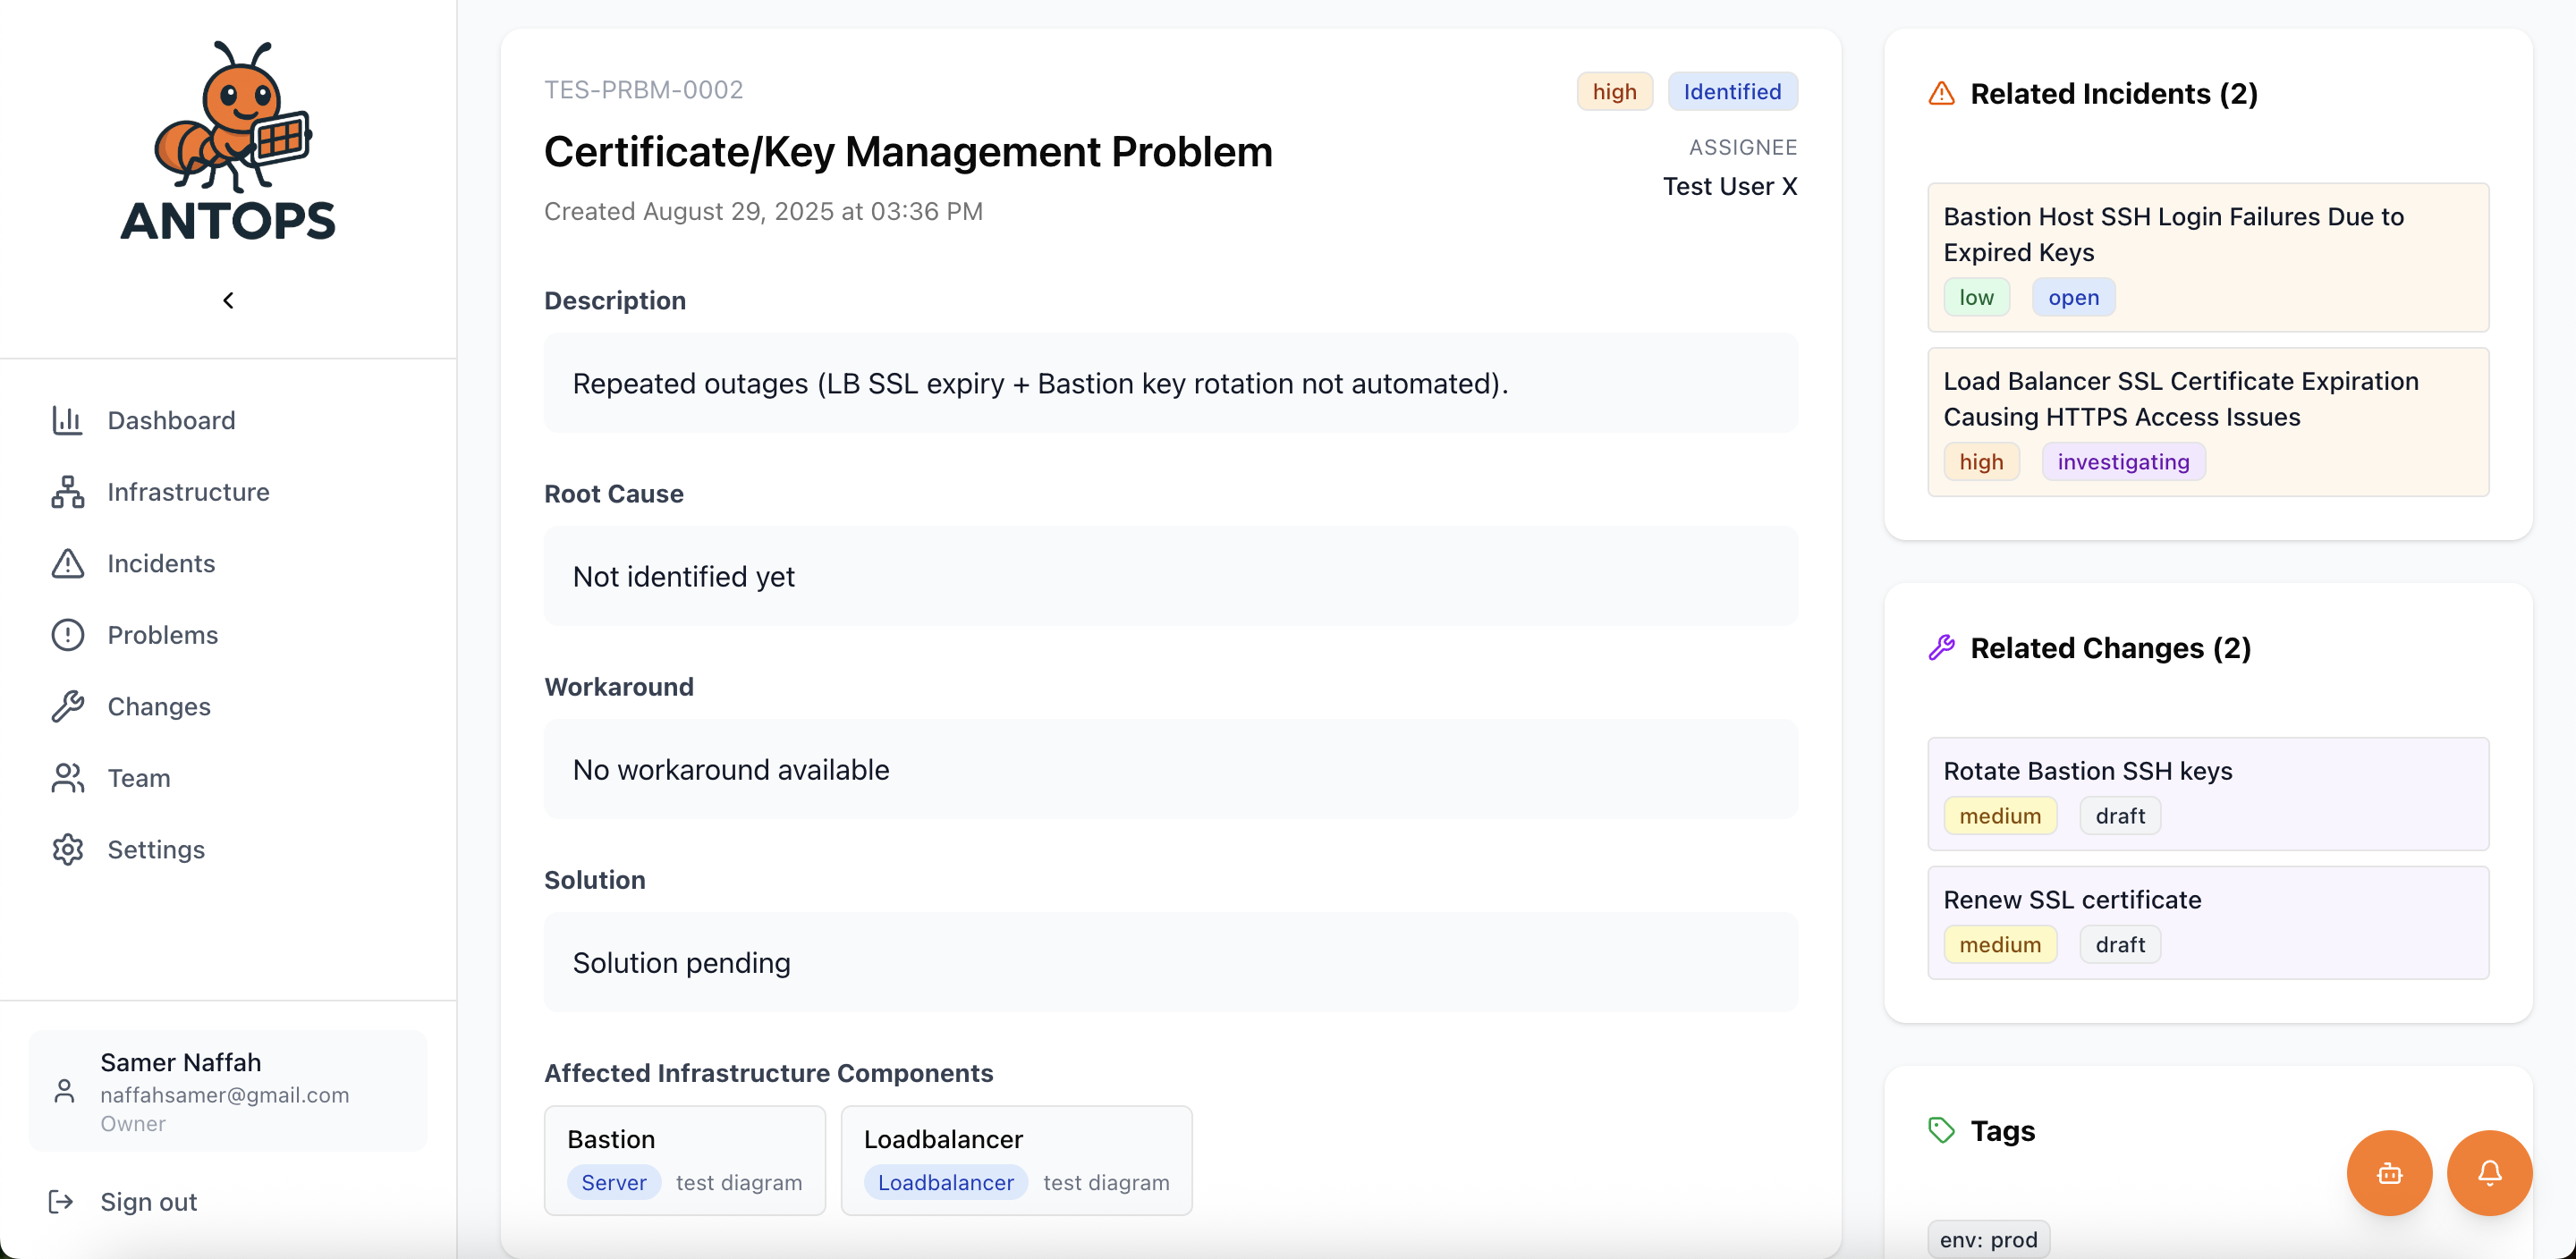Open incident Bastion Host SSH Login Failures

[x=2206, y=257]
